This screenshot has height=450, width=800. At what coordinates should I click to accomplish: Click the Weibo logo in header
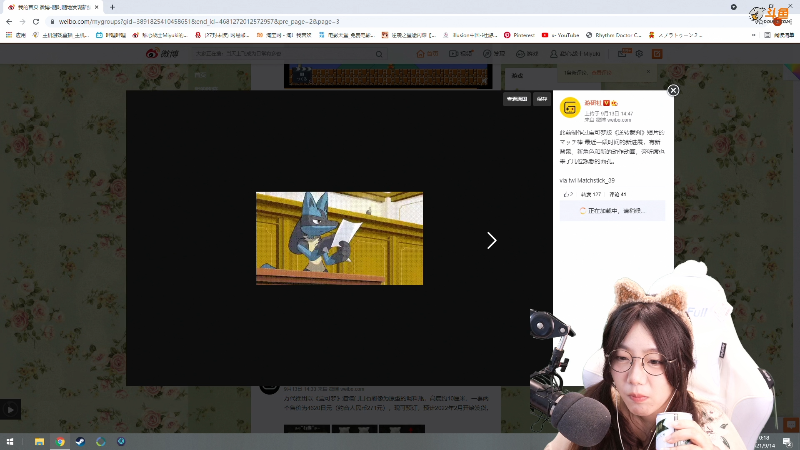(x=162, y=54)
